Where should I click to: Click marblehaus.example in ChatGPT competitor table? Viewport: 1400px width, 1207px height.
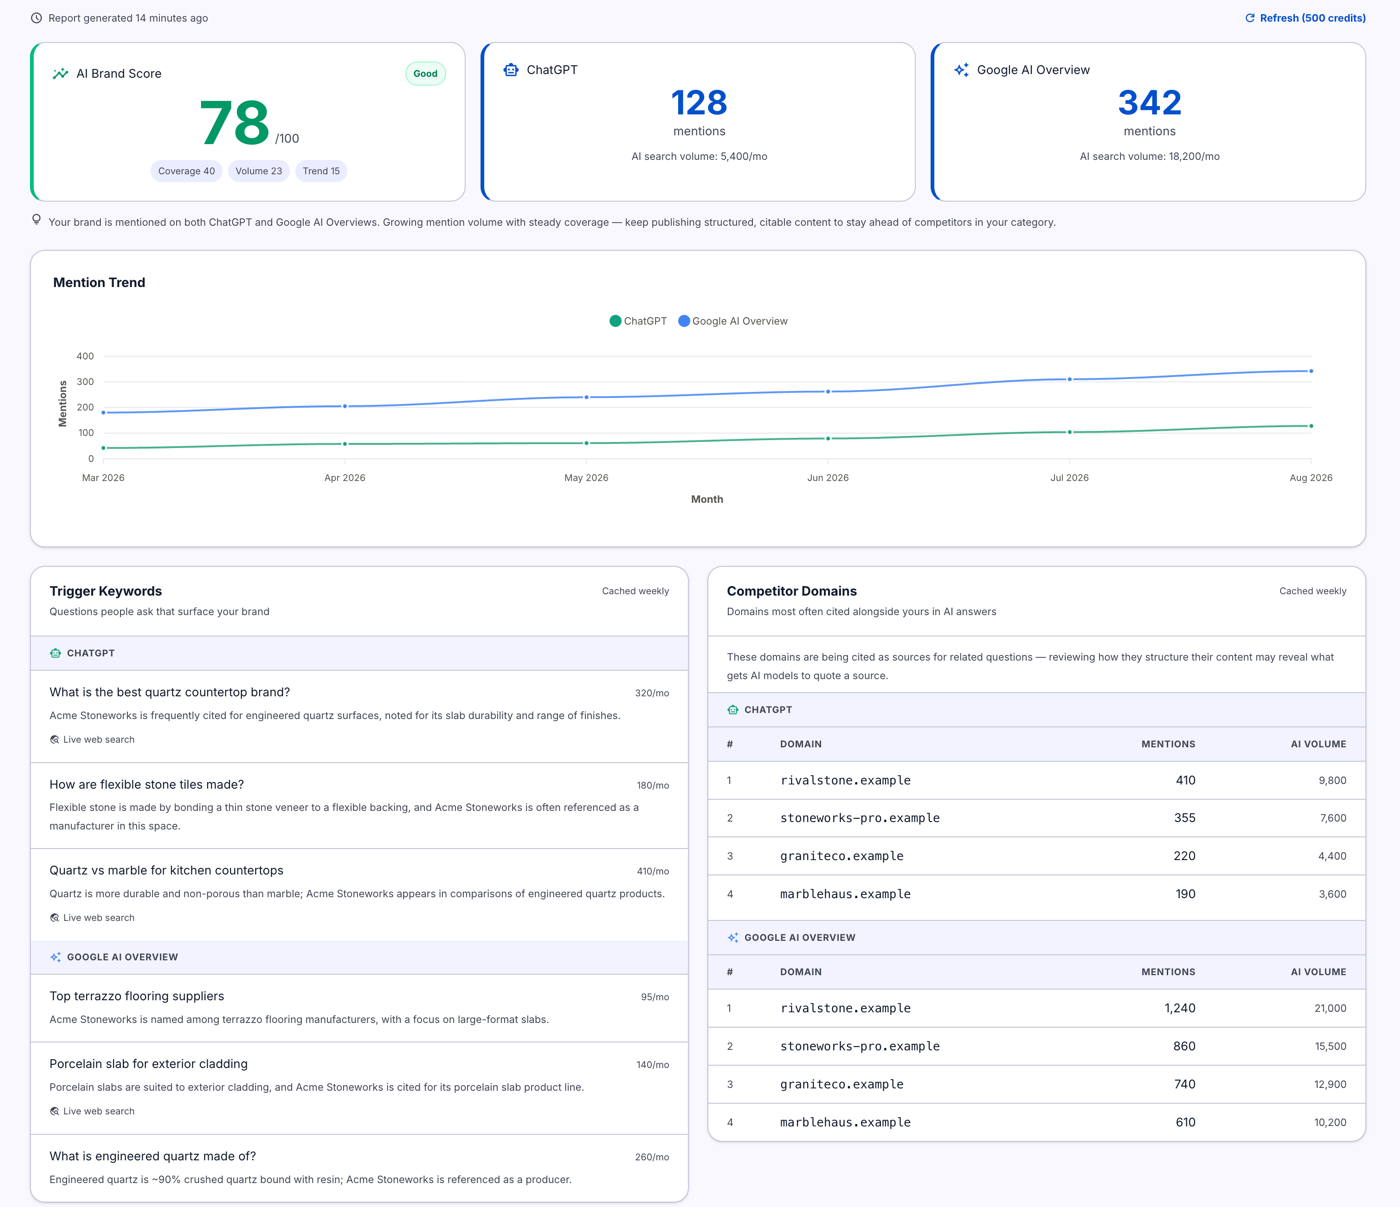846,894
